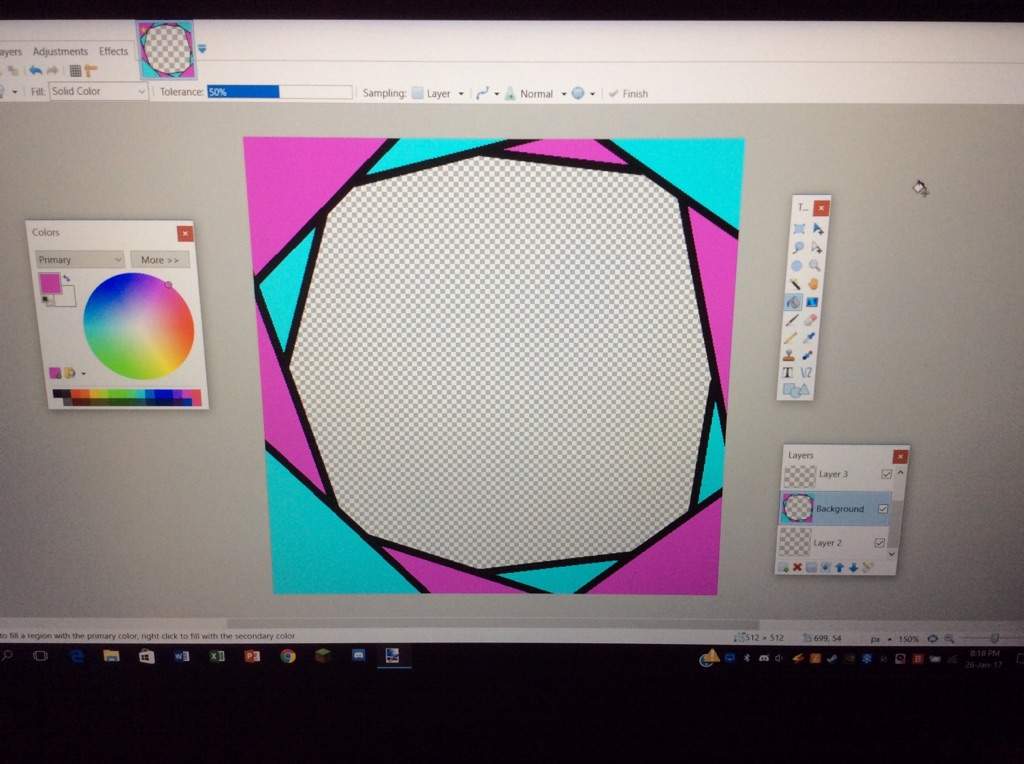Delete the selected layer with red X
Image resolution: width=1024 pixels, height=764 pixels.
797,567
